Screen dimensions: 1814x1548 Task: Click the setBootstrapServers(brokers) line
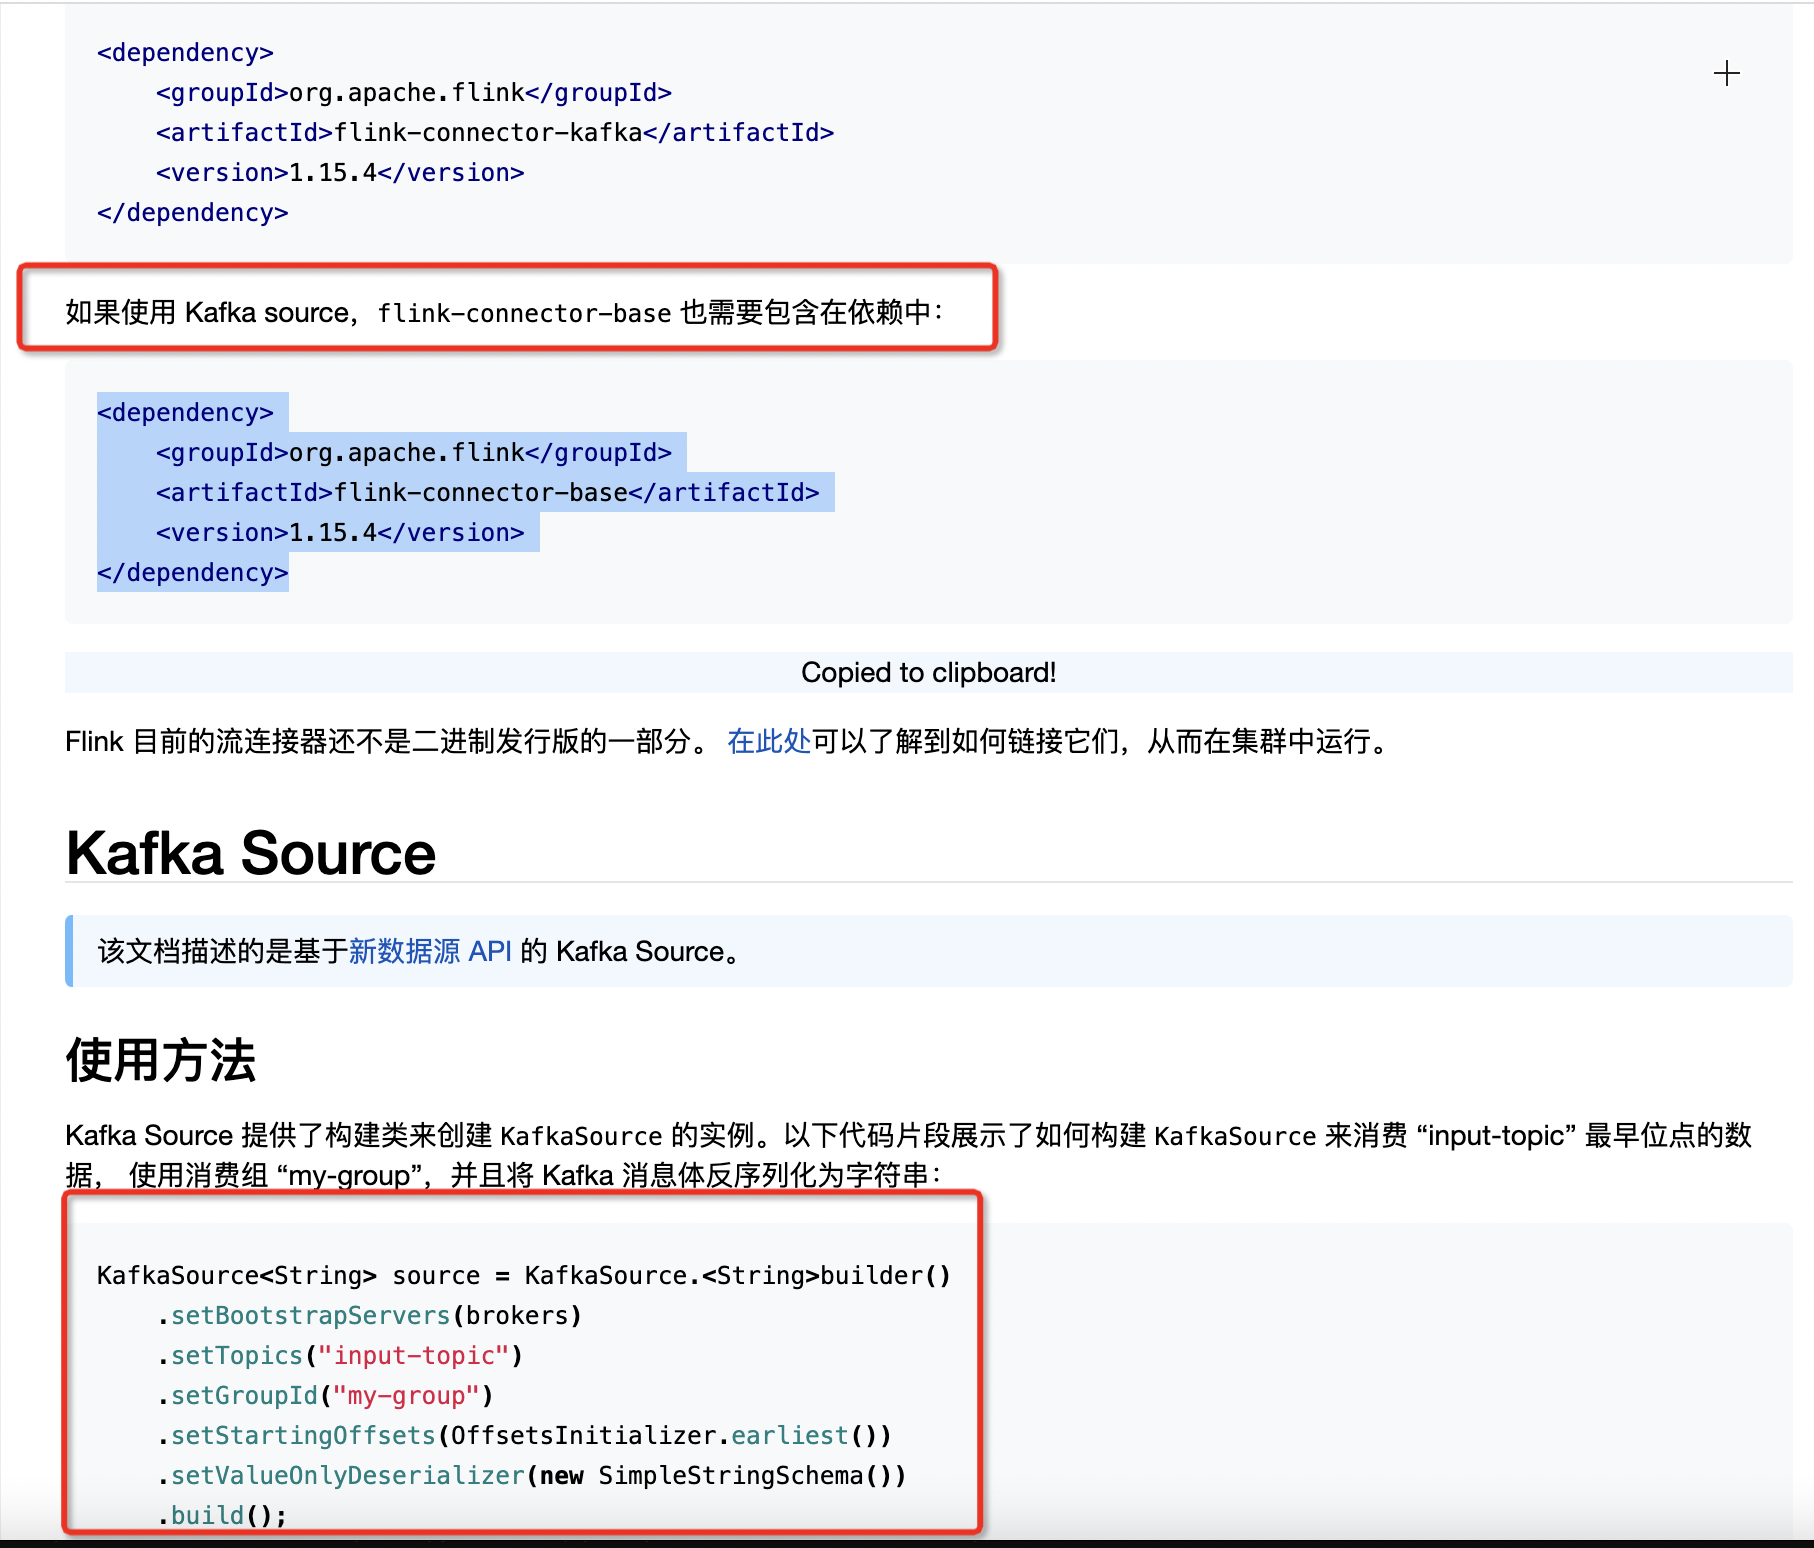[x=370, y=1315]
